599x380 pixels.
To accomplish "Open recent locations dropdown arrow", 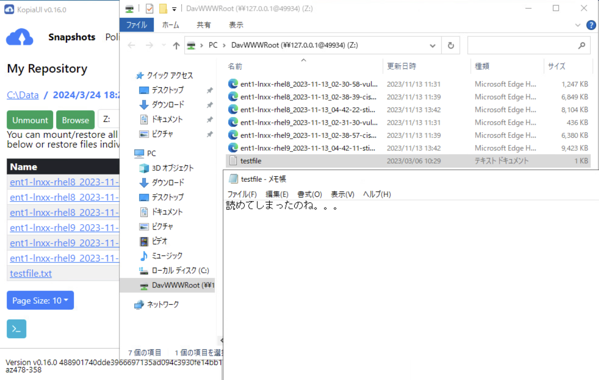I will click(164, 45).
